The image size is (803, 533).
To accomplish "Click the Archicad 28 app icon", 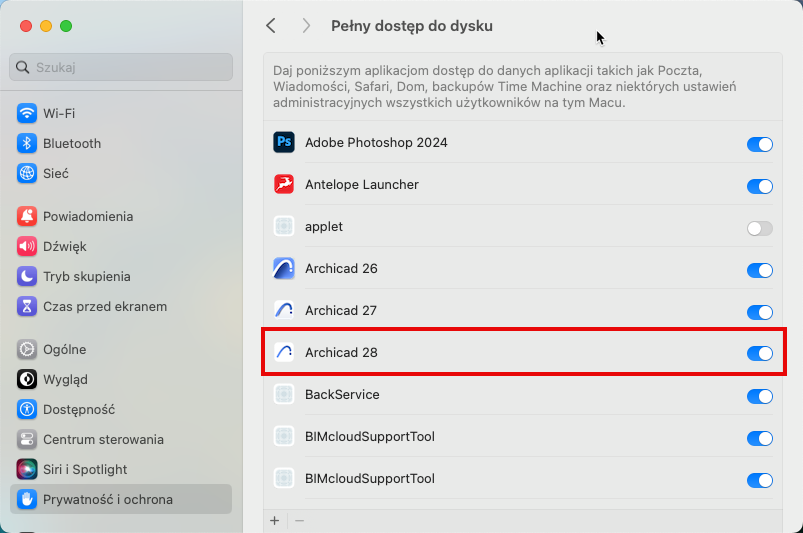I will 284,352.
